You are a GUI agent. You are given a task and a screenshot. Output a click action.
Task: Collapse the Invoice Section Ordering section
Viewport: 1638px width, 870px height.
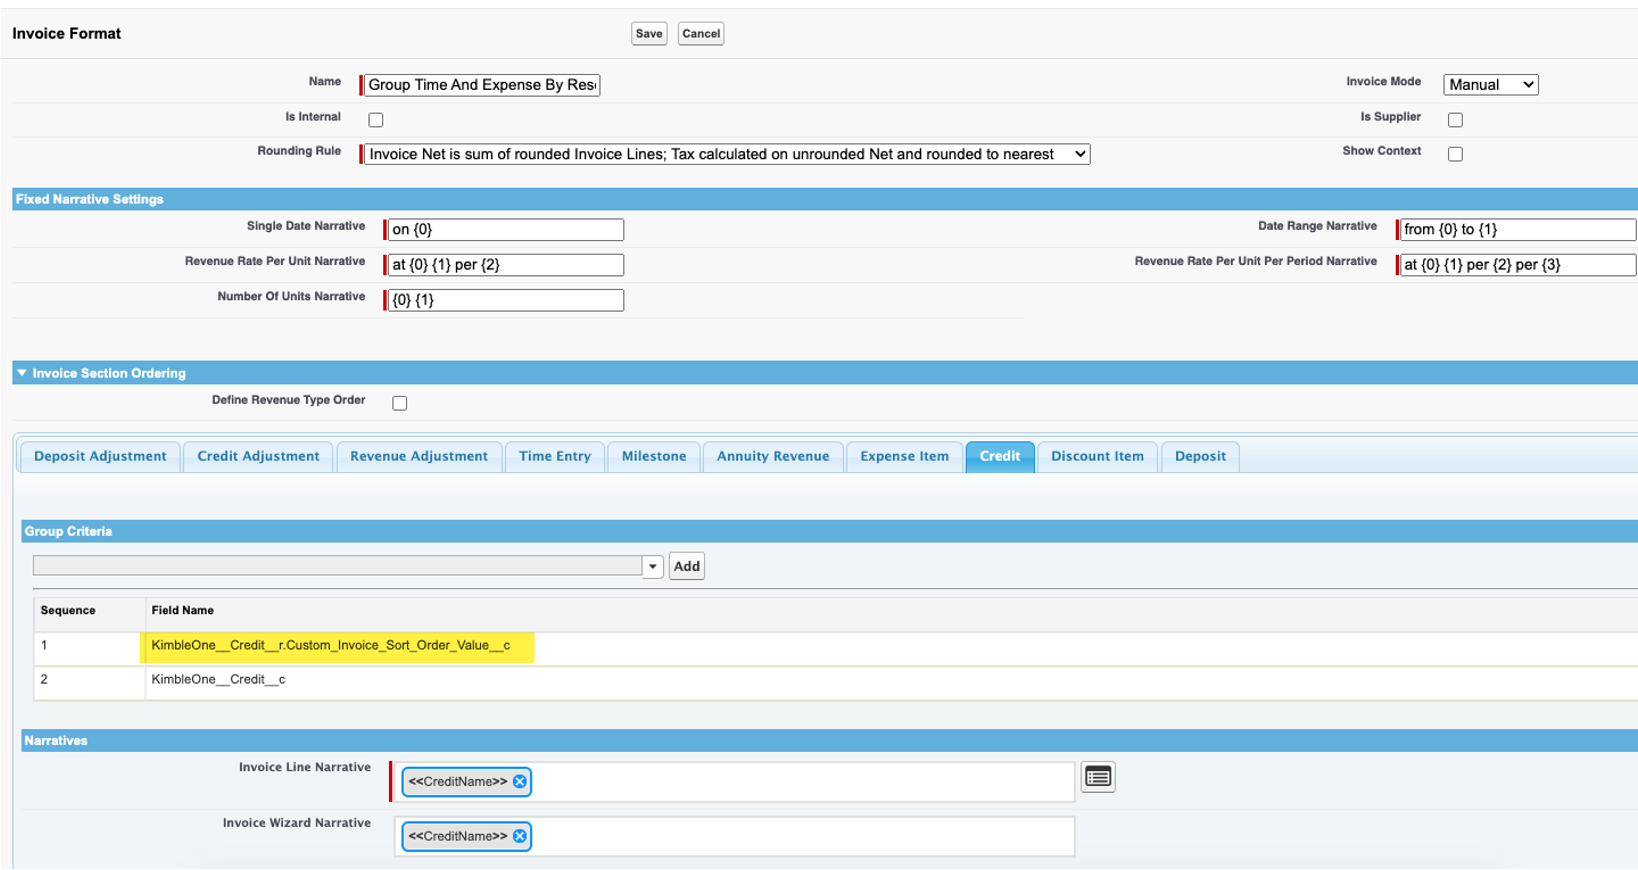[x=22, y=373]
